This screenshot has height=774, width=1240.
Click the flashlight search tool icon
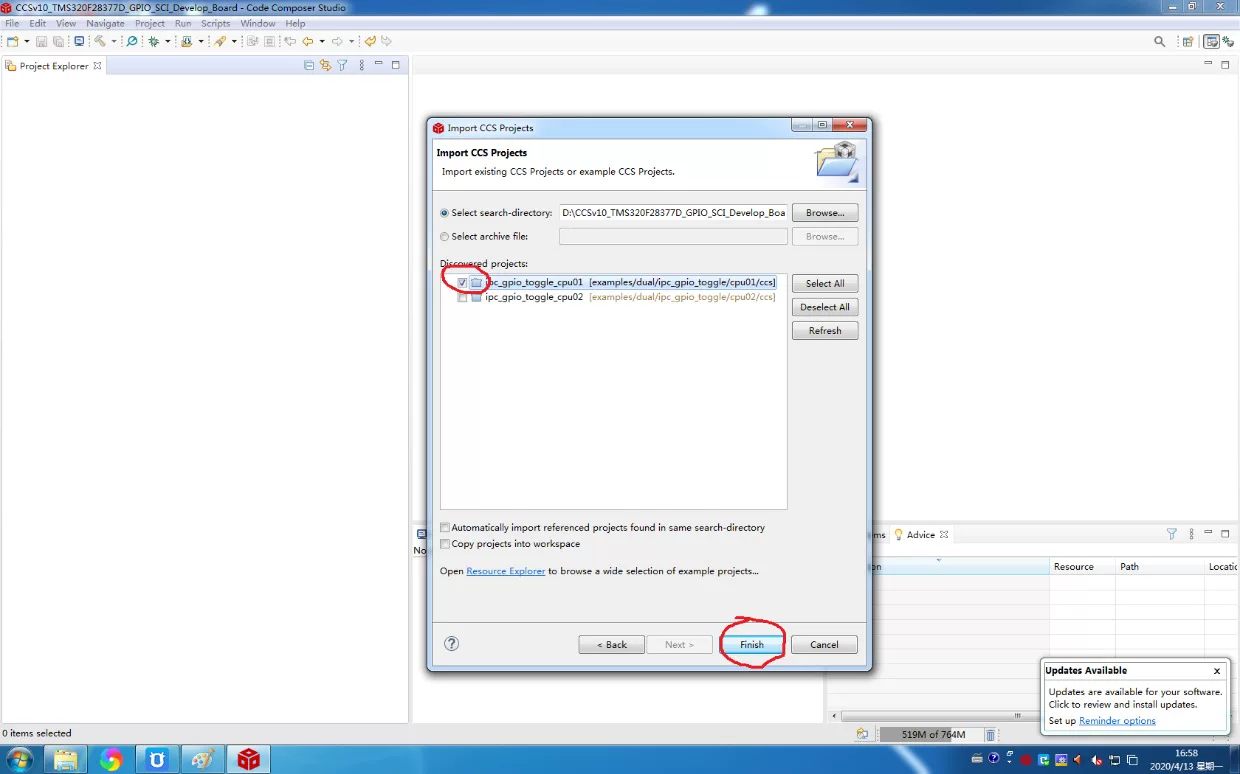pyautogui.click(x=219, y=41)
